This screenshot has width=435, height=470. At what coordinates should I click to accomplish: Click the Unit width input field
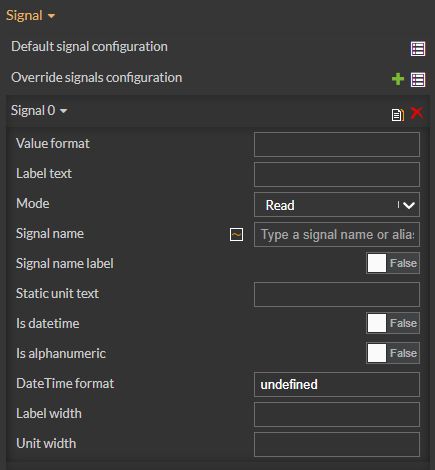(337, 444)
